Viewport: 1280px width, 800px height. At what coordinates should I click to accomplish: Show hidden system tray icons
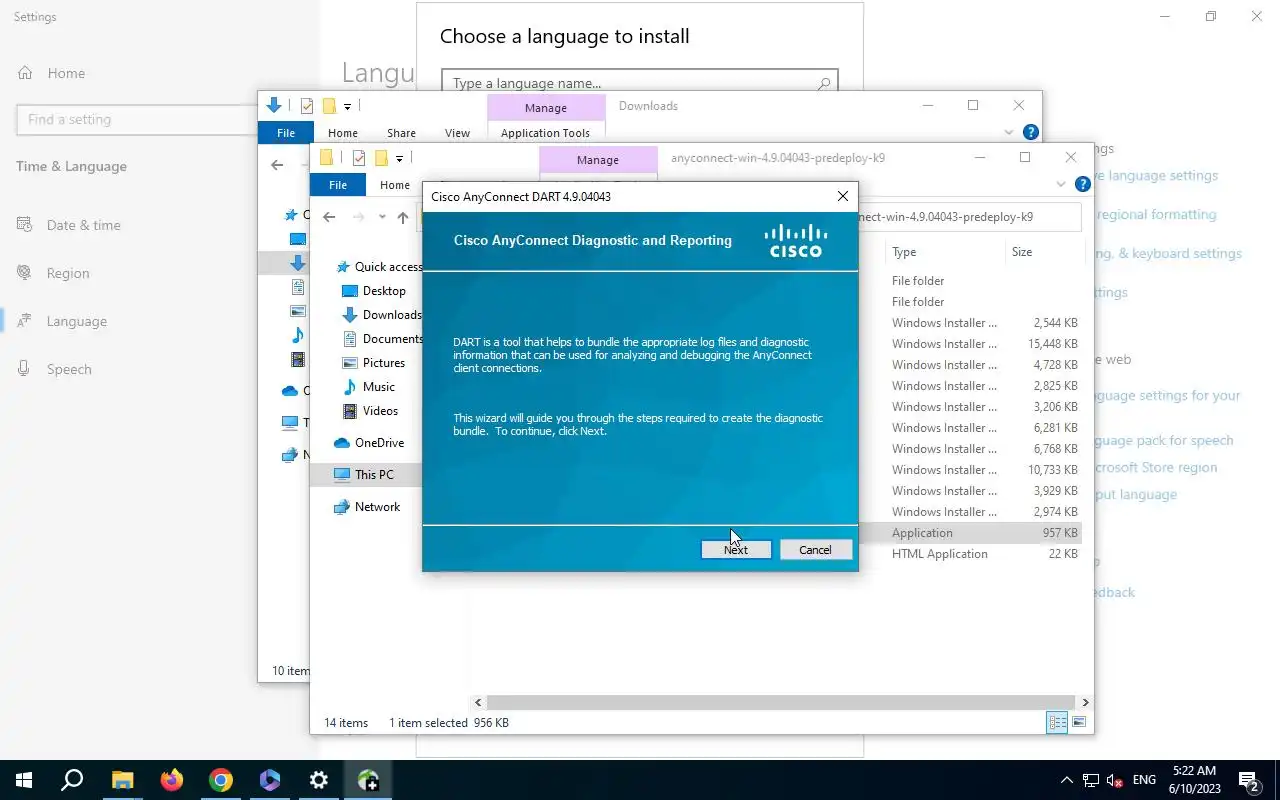point(1066,780)
